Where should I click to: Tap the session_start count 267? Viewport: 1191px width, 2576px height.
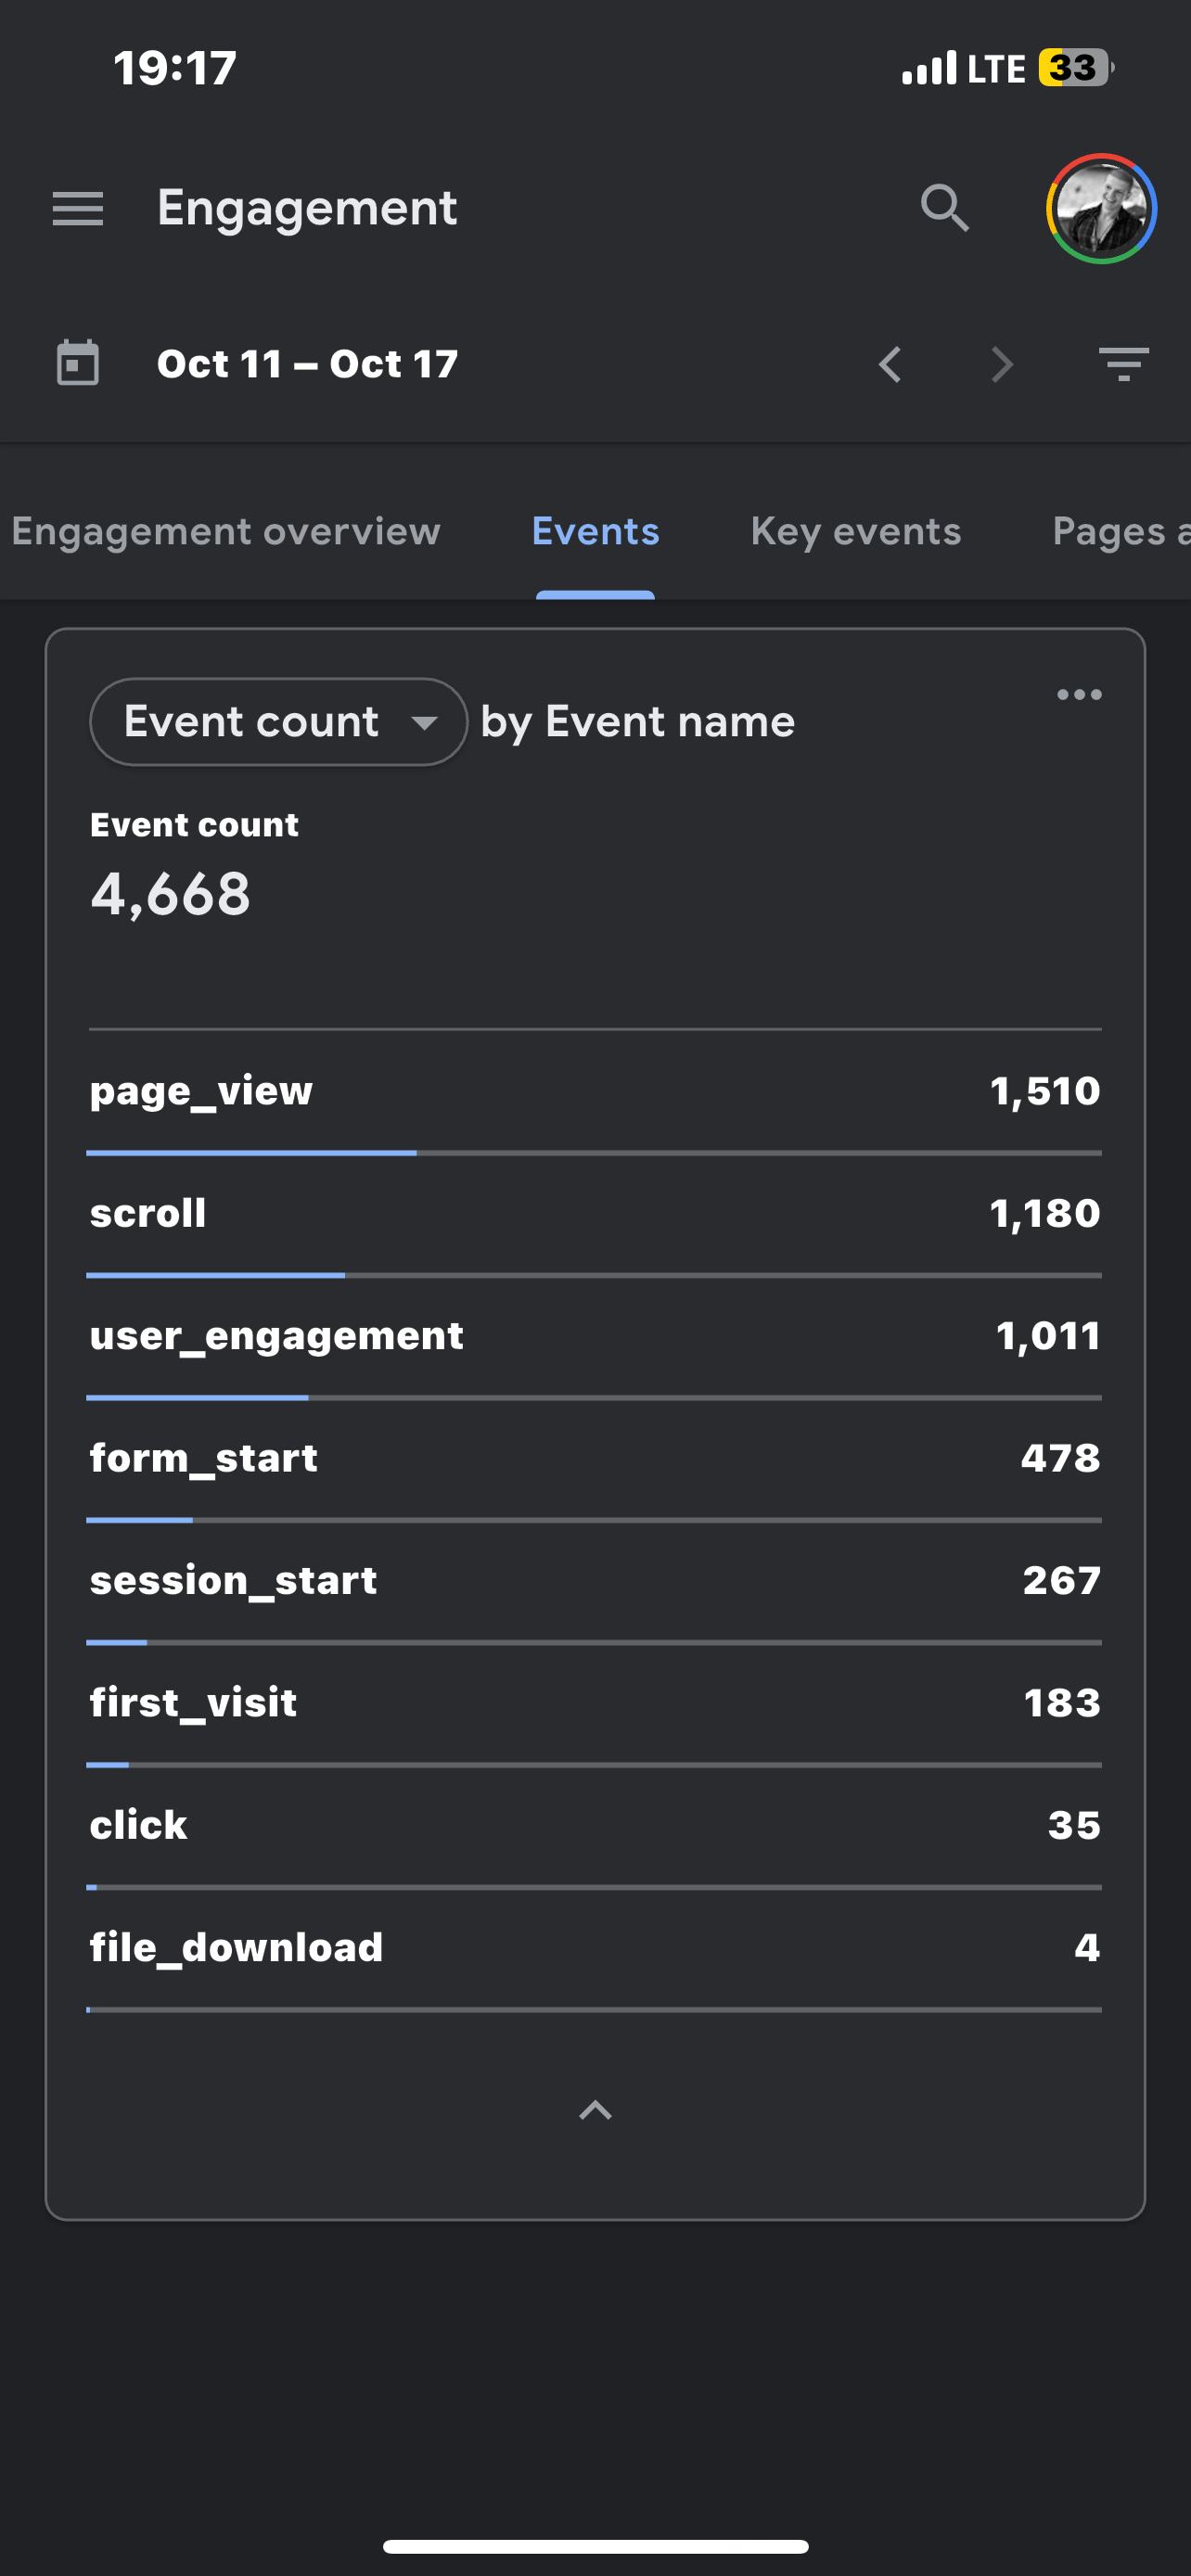pos(1061,1581)
